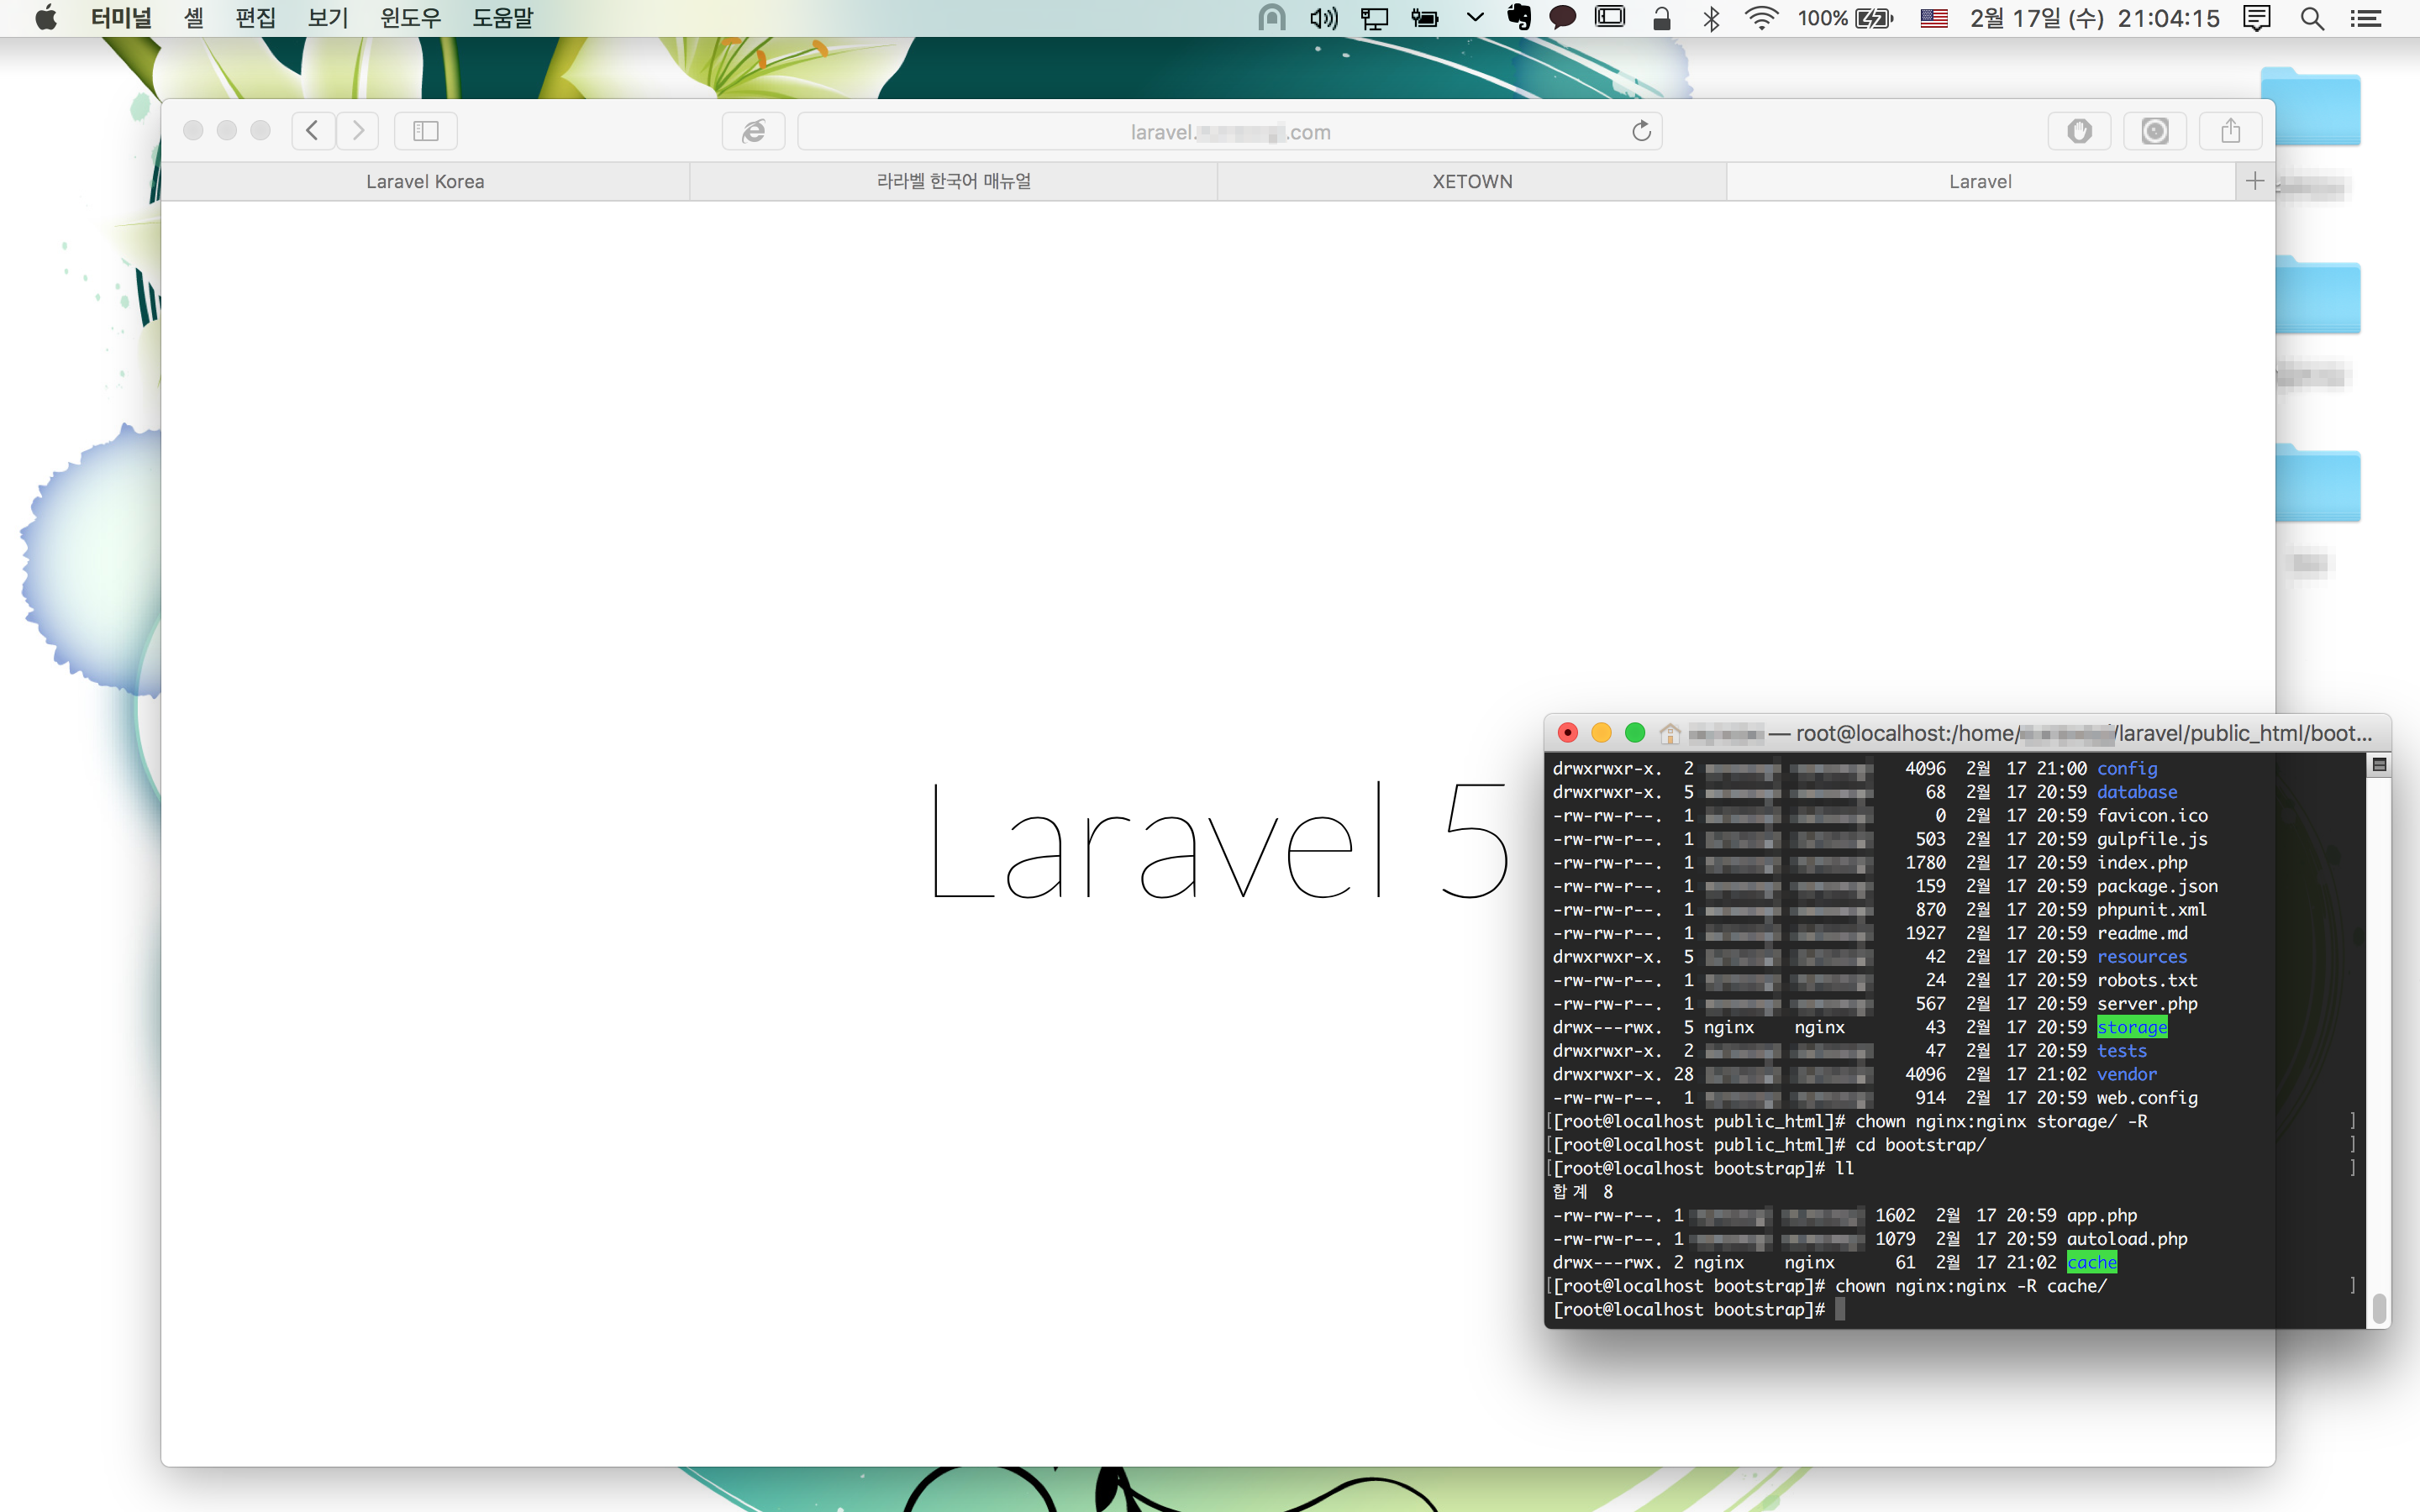The height and width of the screenshot is (1512, 2420).
Task: Open Spotlight search icon
Action: click(2312, 18)
